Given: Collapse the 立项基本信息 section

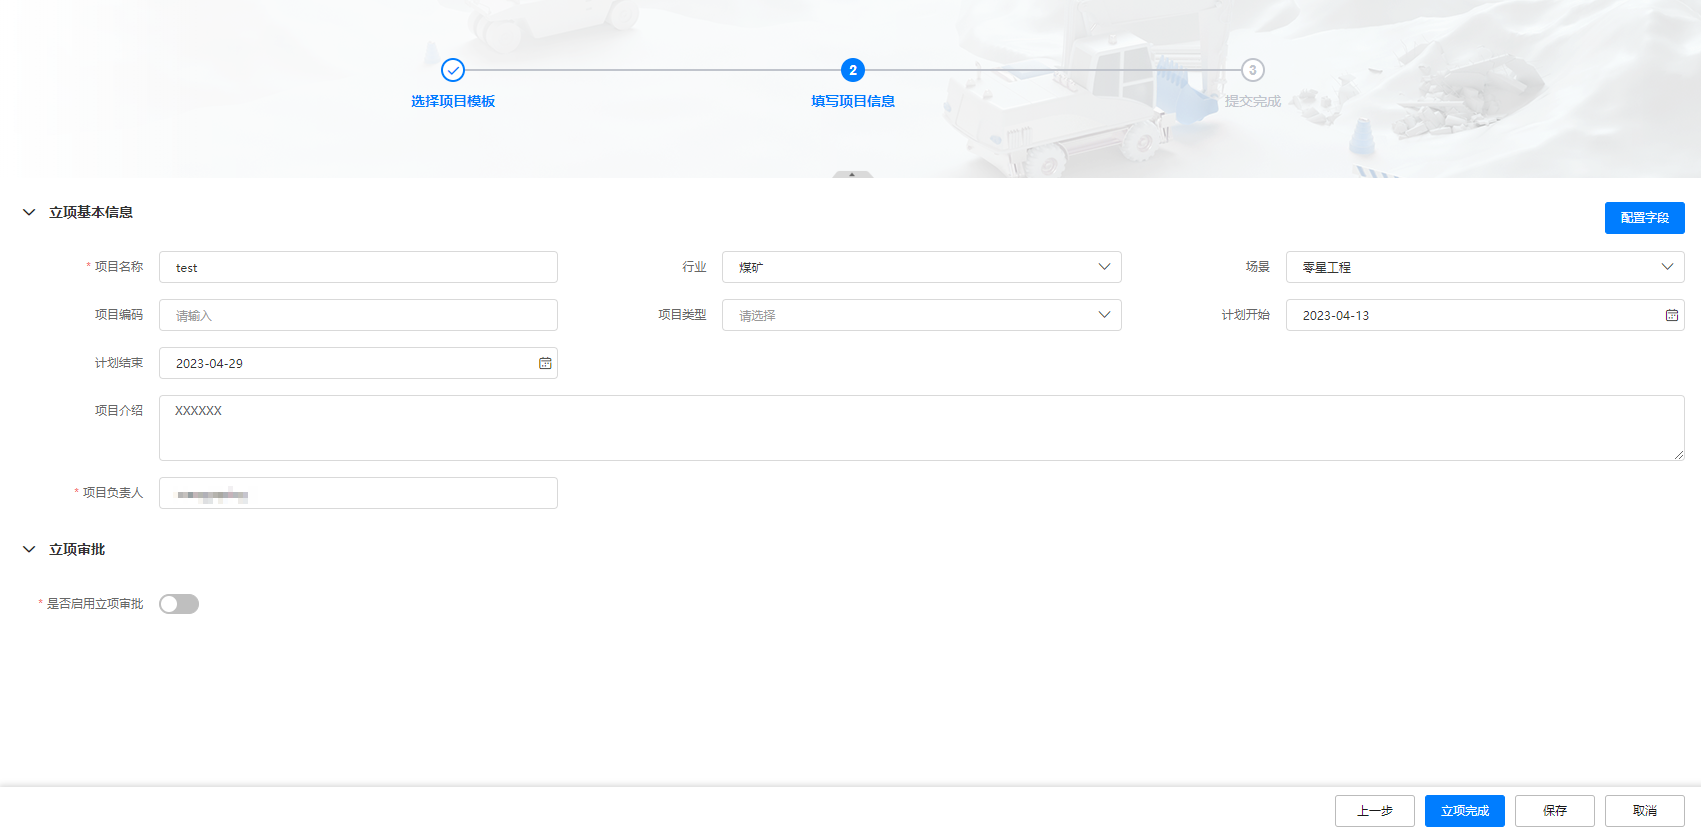Looking at the screenshot, I should point(29,212).
